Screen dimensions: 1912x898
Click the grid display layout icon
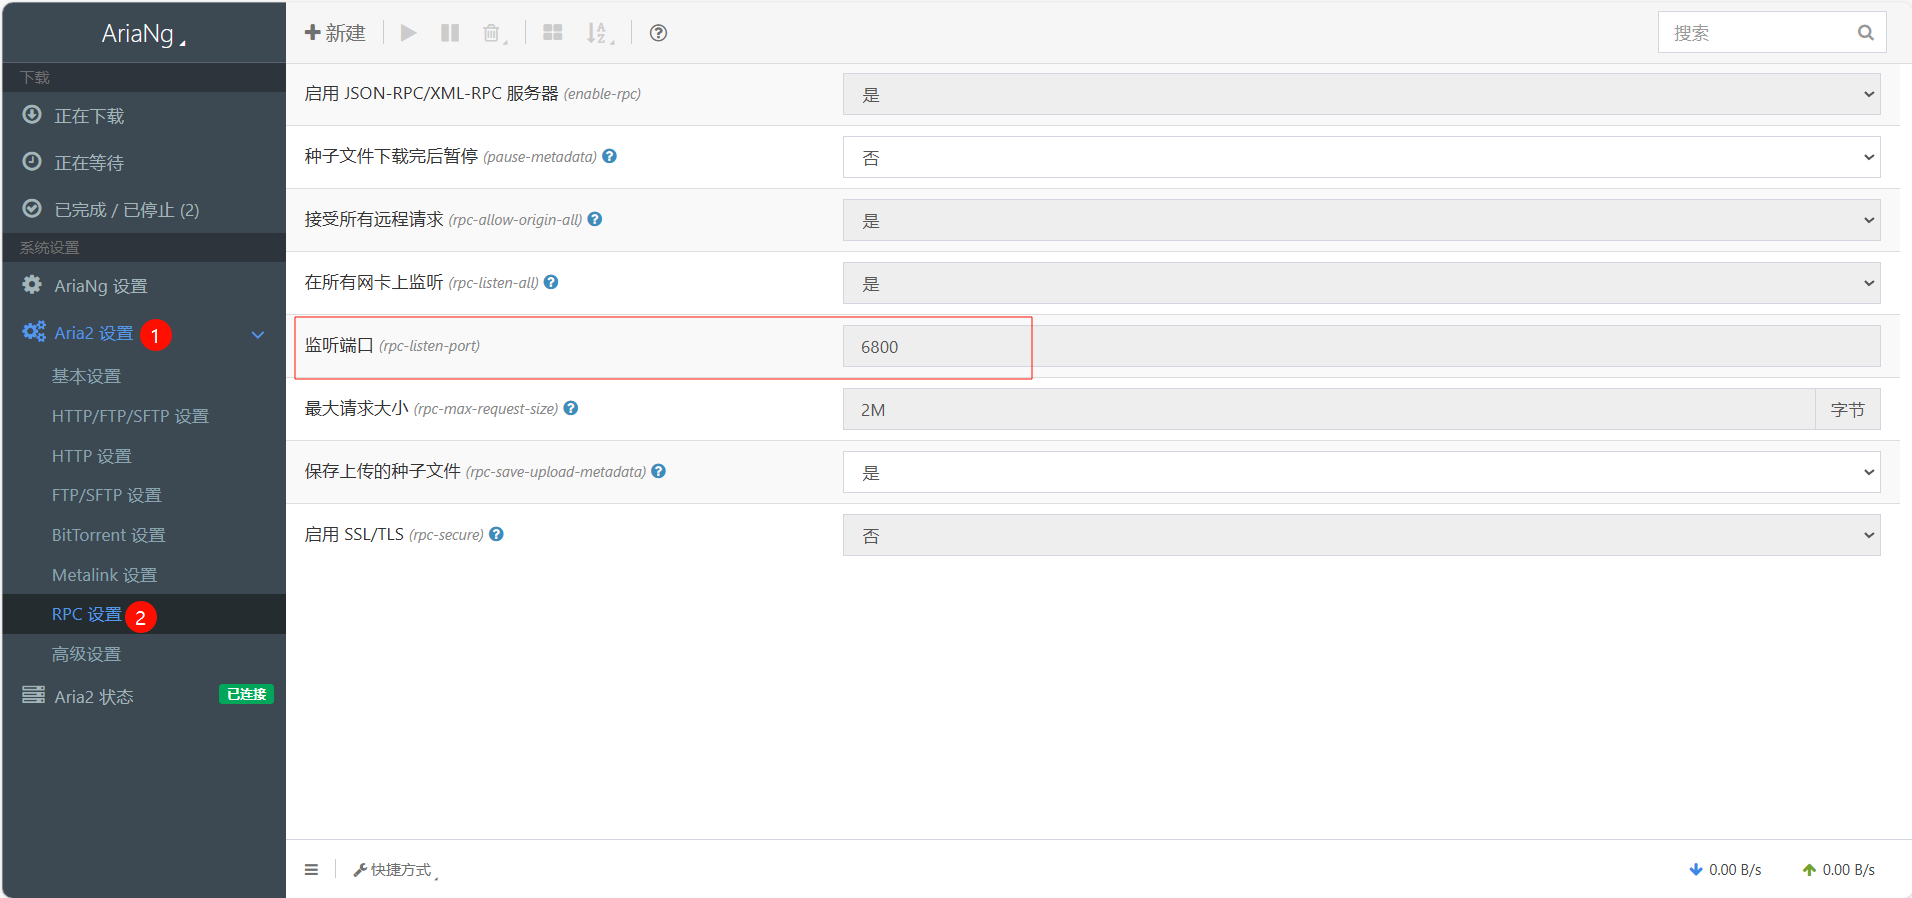point(552,33)
